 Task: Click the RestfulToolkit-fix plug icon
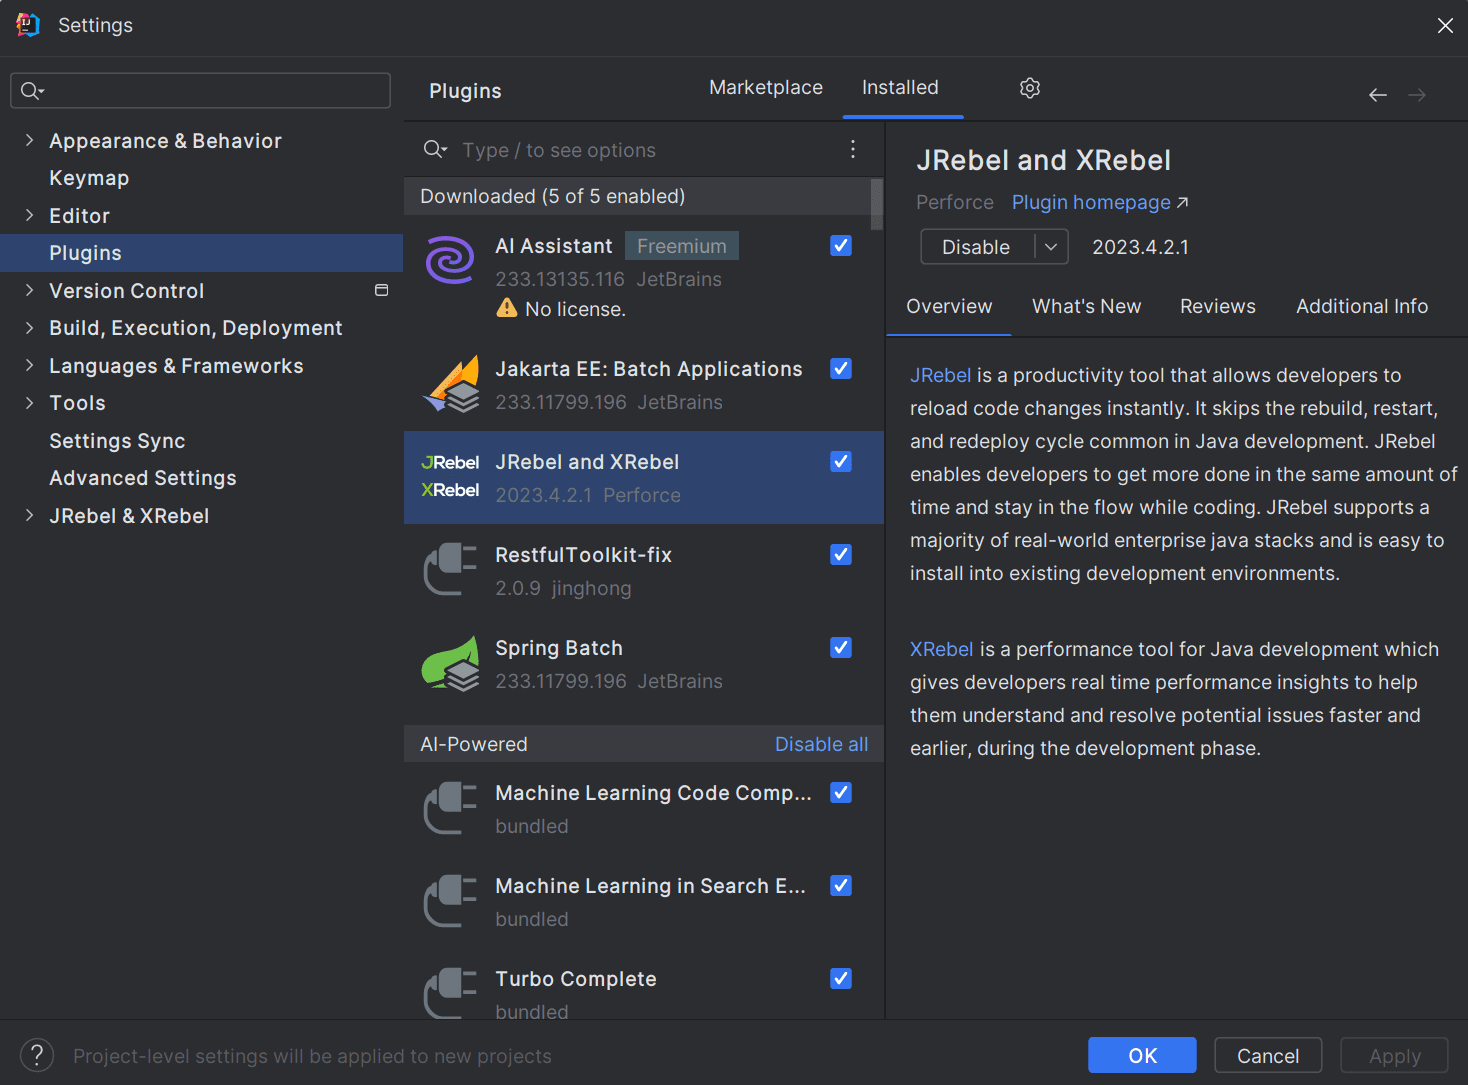451,570
